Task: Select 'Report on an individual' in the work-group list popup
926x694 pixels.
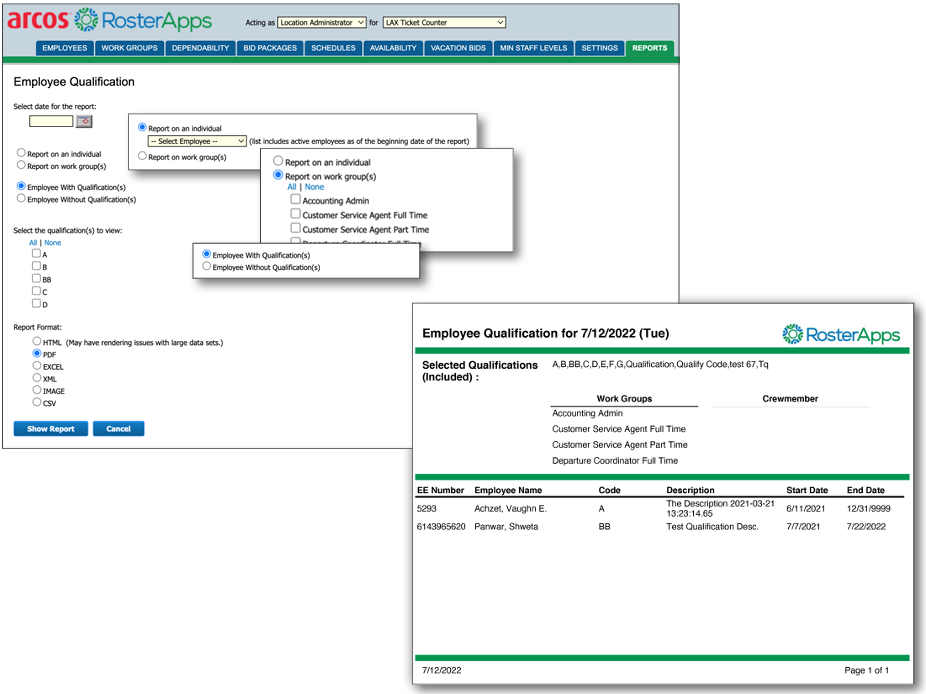Action: click(x=278, y=161)
